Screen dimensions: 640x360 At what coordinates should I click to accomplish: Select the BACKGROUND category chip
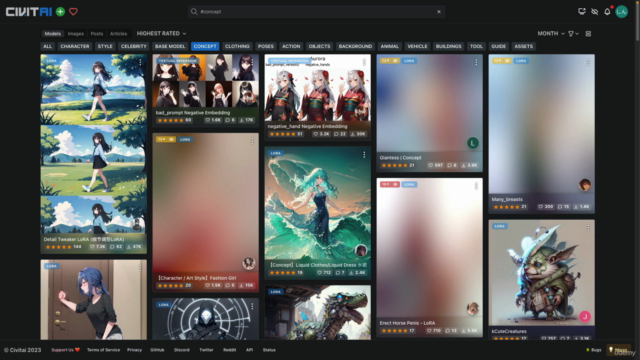(x=355, y=47)
